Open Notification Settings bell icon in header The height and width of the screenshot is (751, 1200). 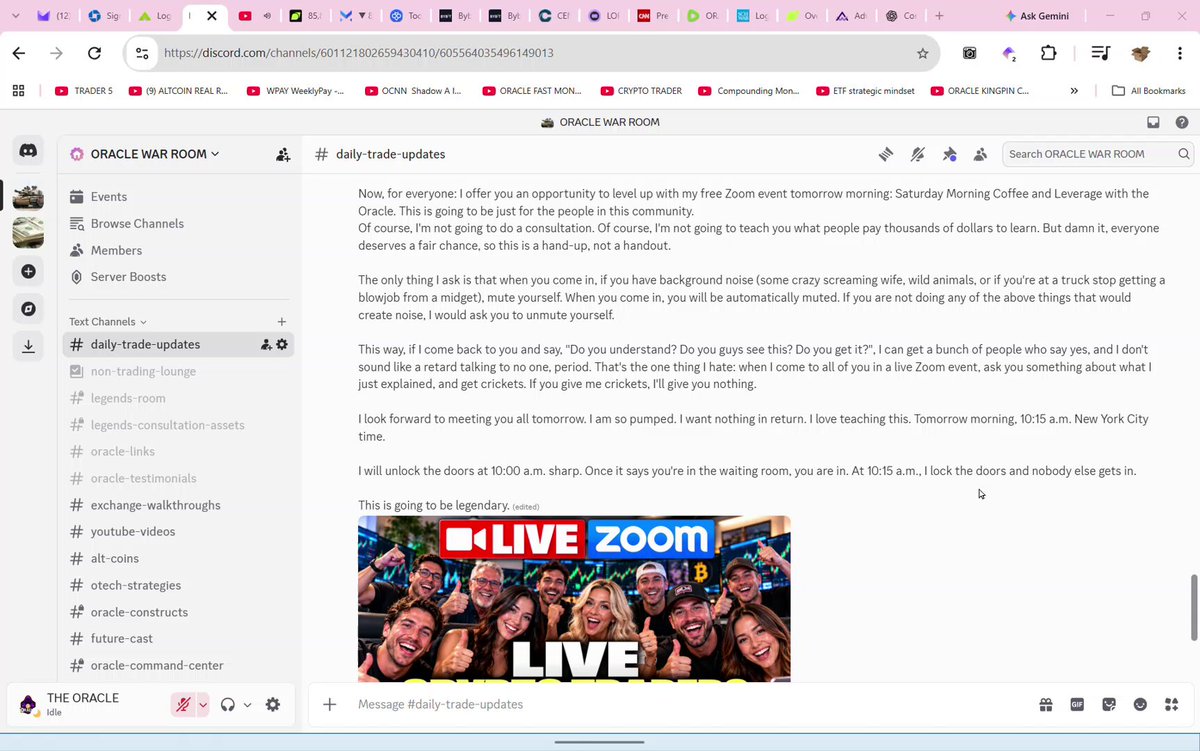click(918, 154)
